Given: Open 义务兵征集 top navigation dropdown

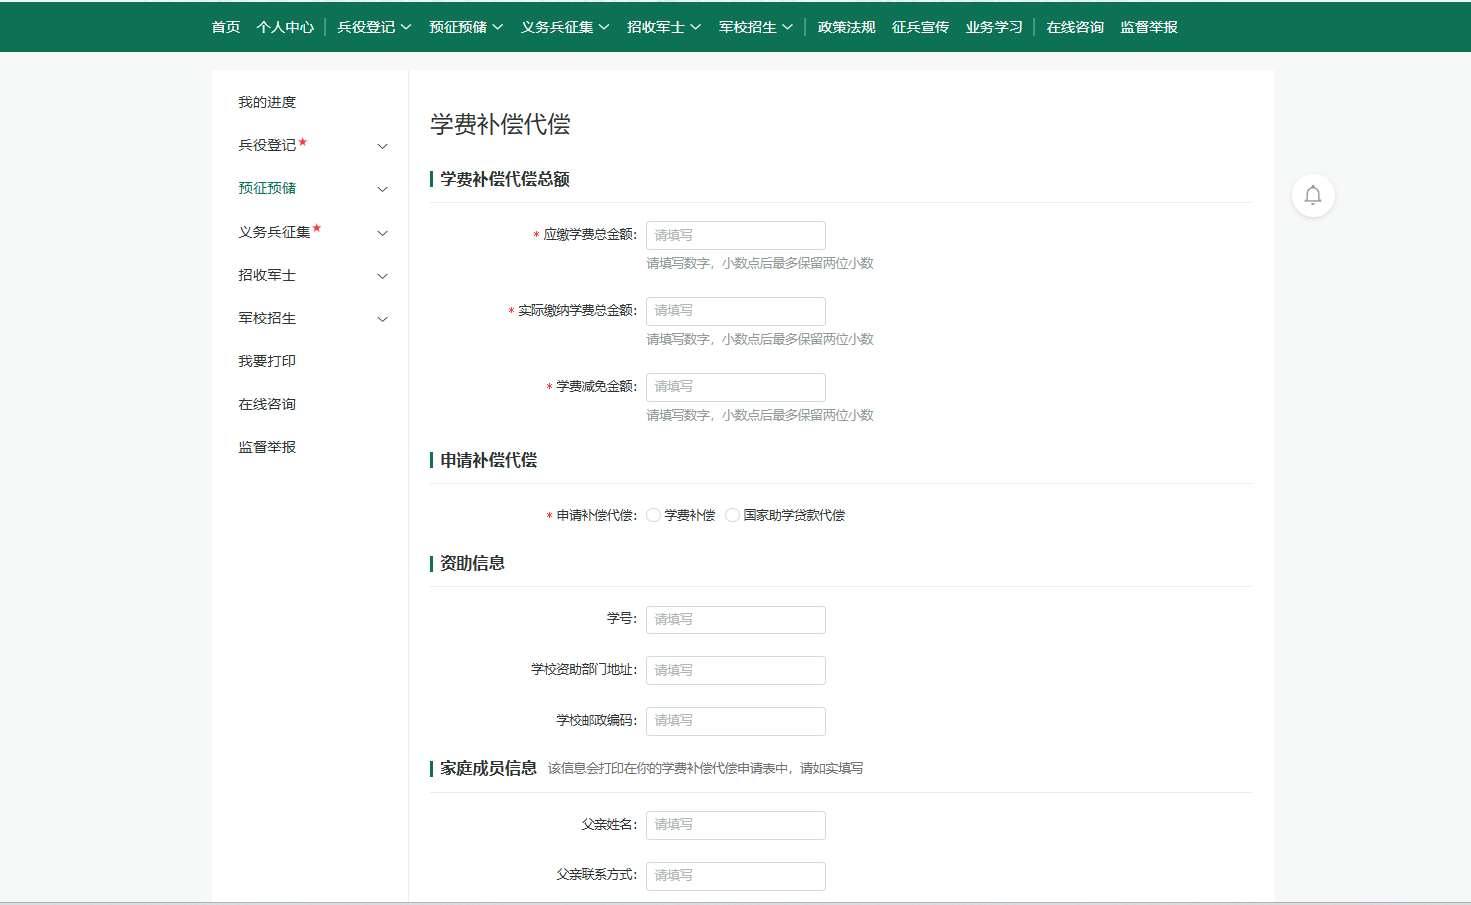Looking at the screenshot, I should pyautogui.click(x=564, y=27).
